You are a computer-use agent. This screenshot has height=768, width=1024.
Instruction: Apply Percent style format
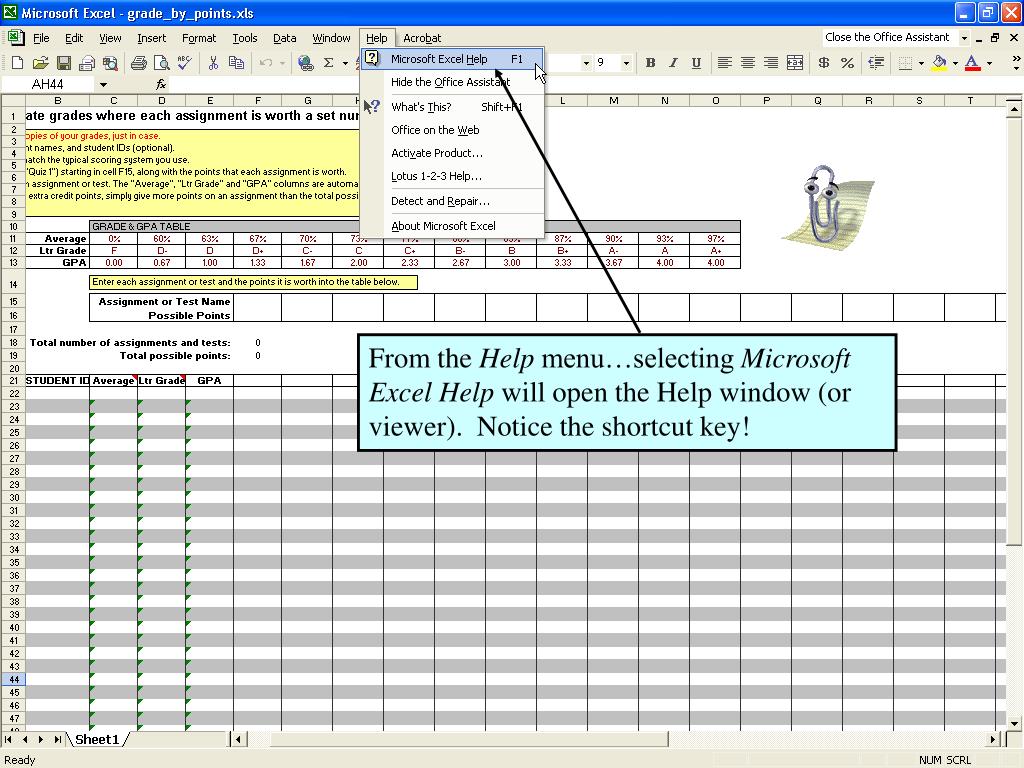coord(848,63)
